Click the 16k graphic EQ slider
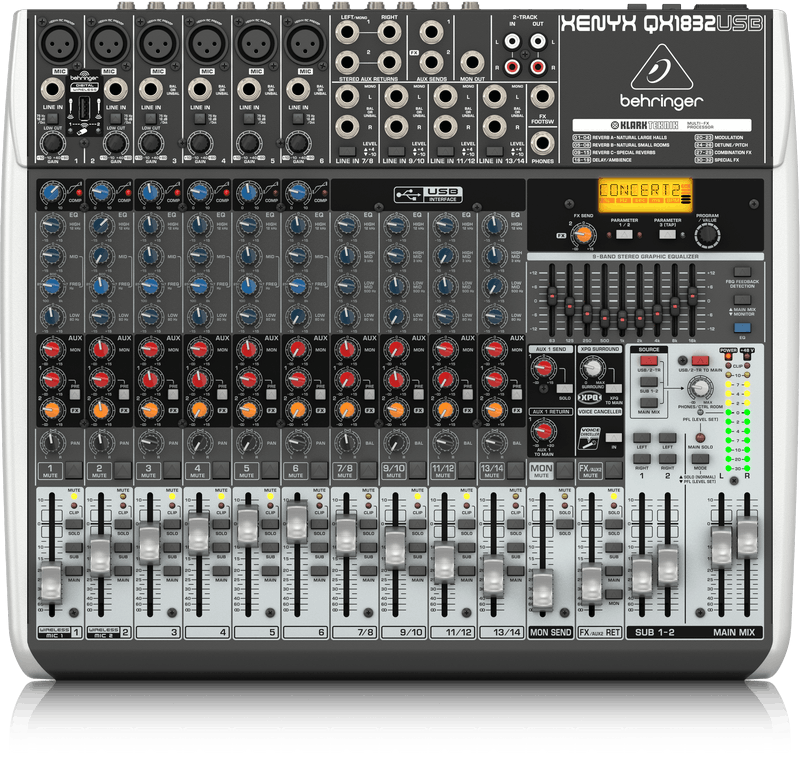The height and width of the screenshot is (763, 800). pyautogui.click(x=692, y=296)
